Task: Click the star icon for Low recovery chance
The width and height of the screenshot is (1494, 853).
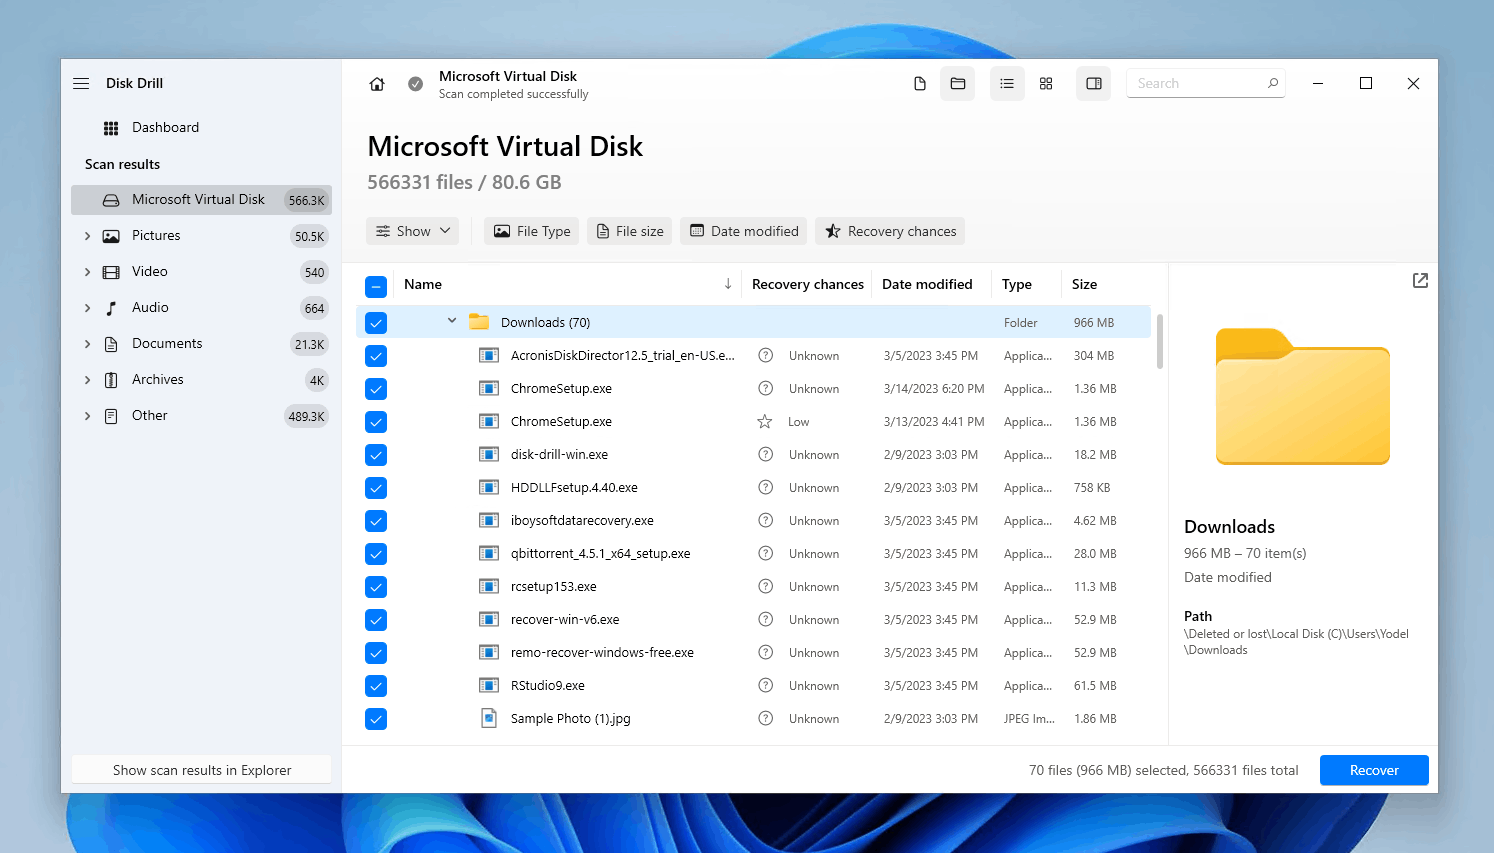Action: (x=765, y=422)
